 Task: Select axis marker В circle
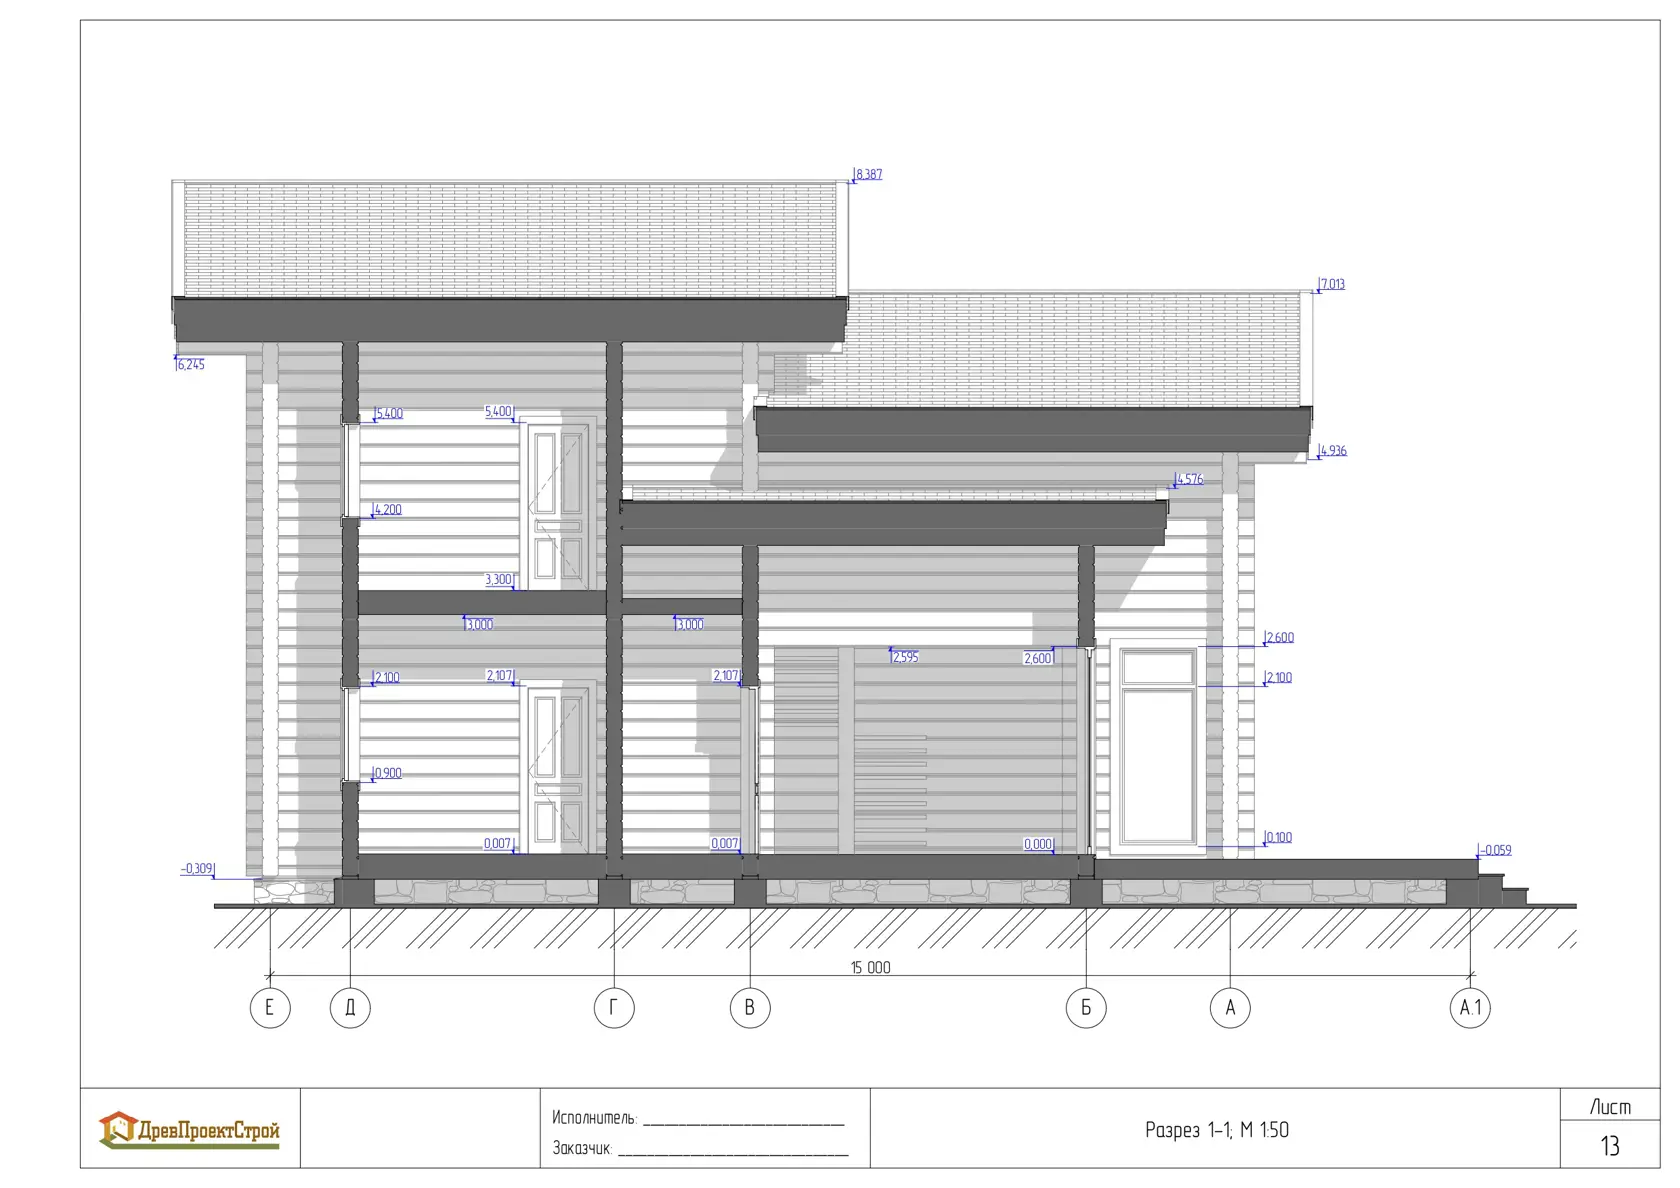[x=750, y=1007]
